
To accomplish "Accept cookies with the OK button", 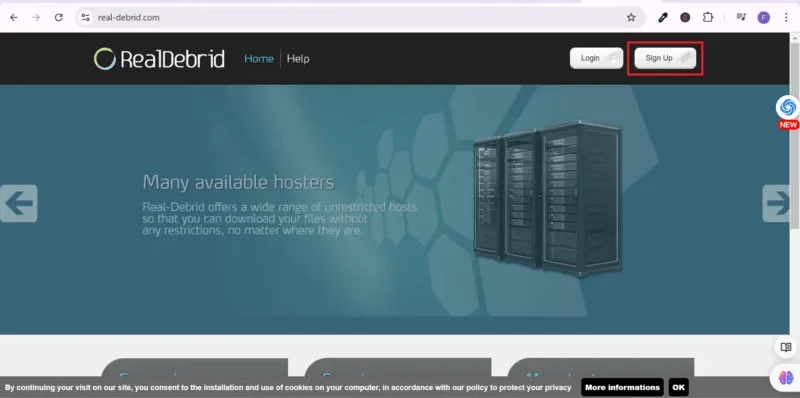I will [x=679, y=387].
